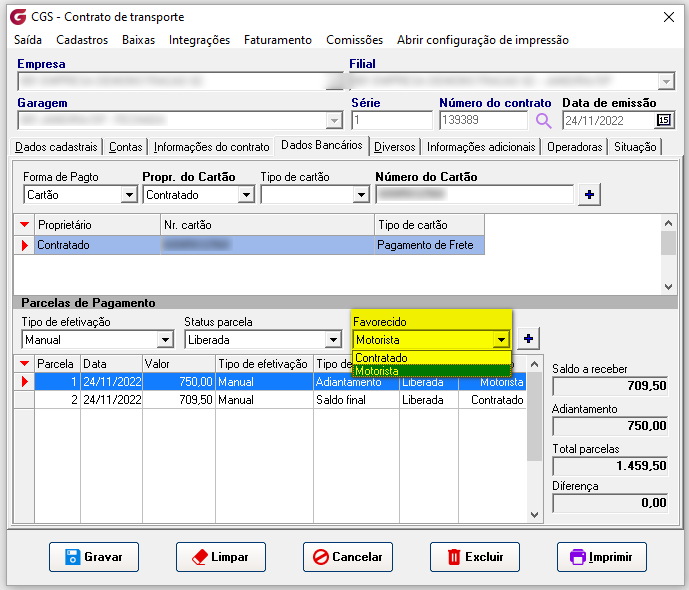
Task: Click the Nr. cartão column header
Action: (268, 225)
